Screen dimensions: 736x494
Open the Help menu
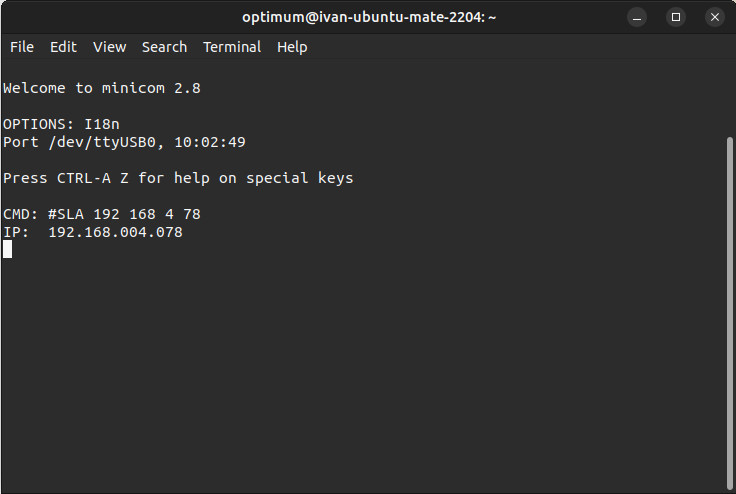pyautogui.click(x=292, y=47)
